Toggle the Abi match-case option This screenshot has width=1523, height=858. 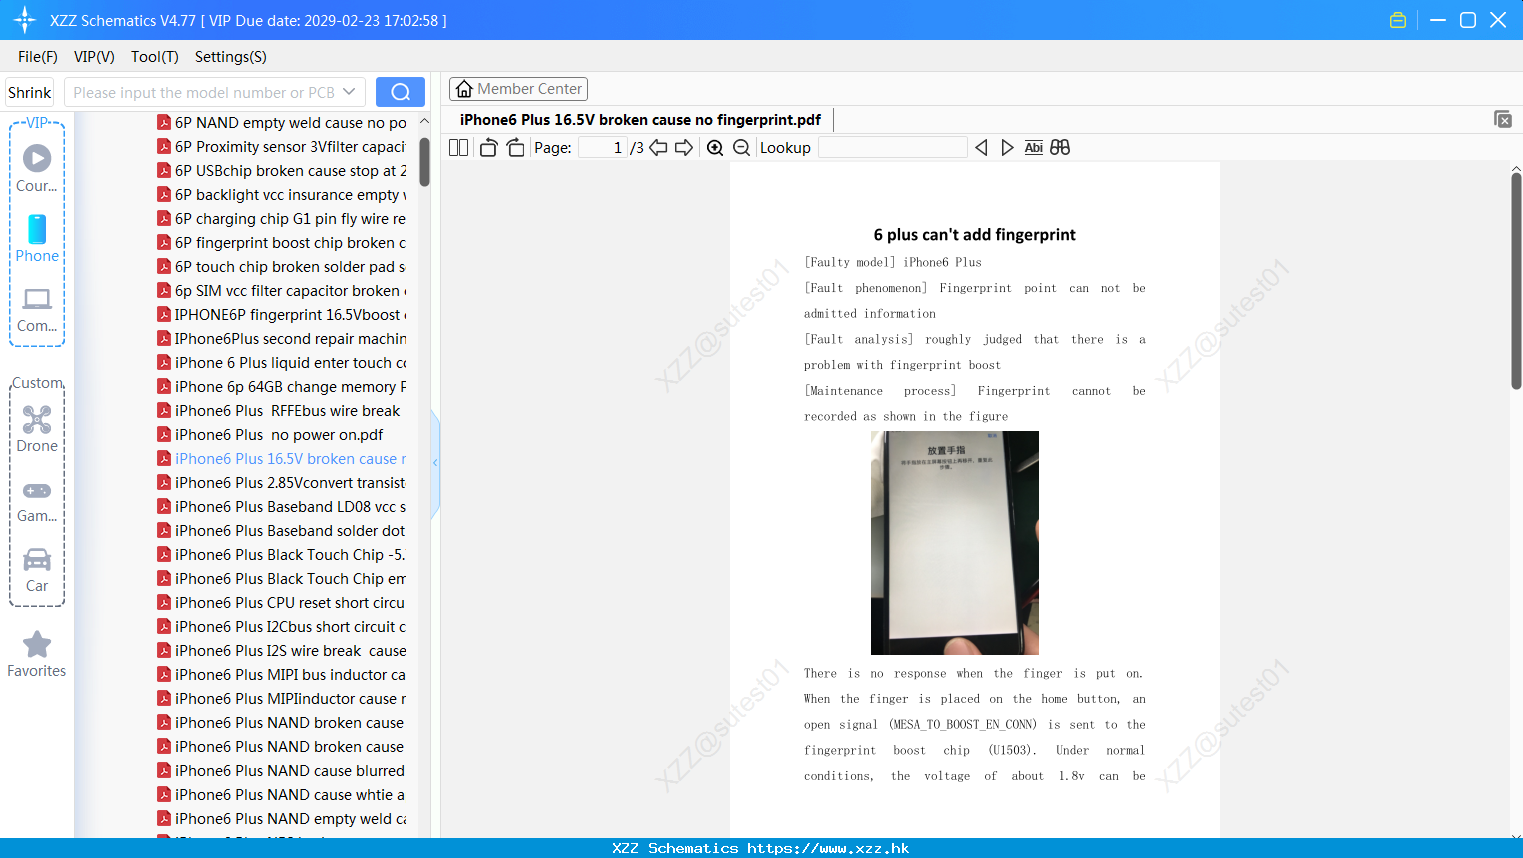coord(1034,148)
